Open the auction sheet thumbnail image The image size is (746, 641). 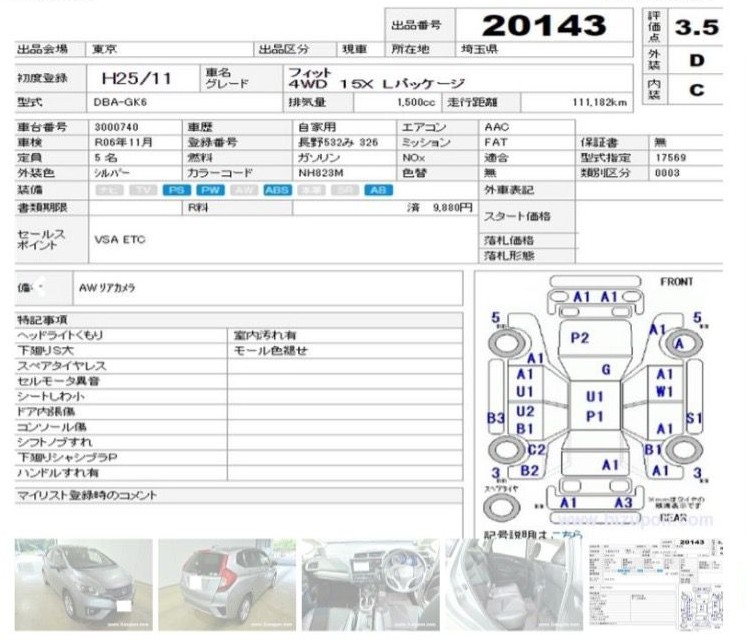pyautogui.click(x=656, y=585)
